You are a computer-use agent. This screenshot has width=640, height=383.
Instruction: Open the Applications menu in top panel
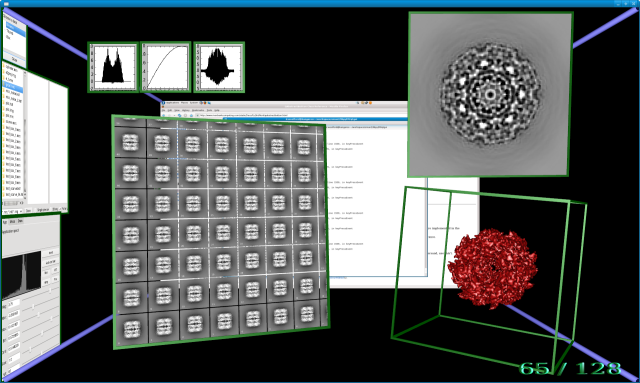pyautogui.click(x=173, y=103)
